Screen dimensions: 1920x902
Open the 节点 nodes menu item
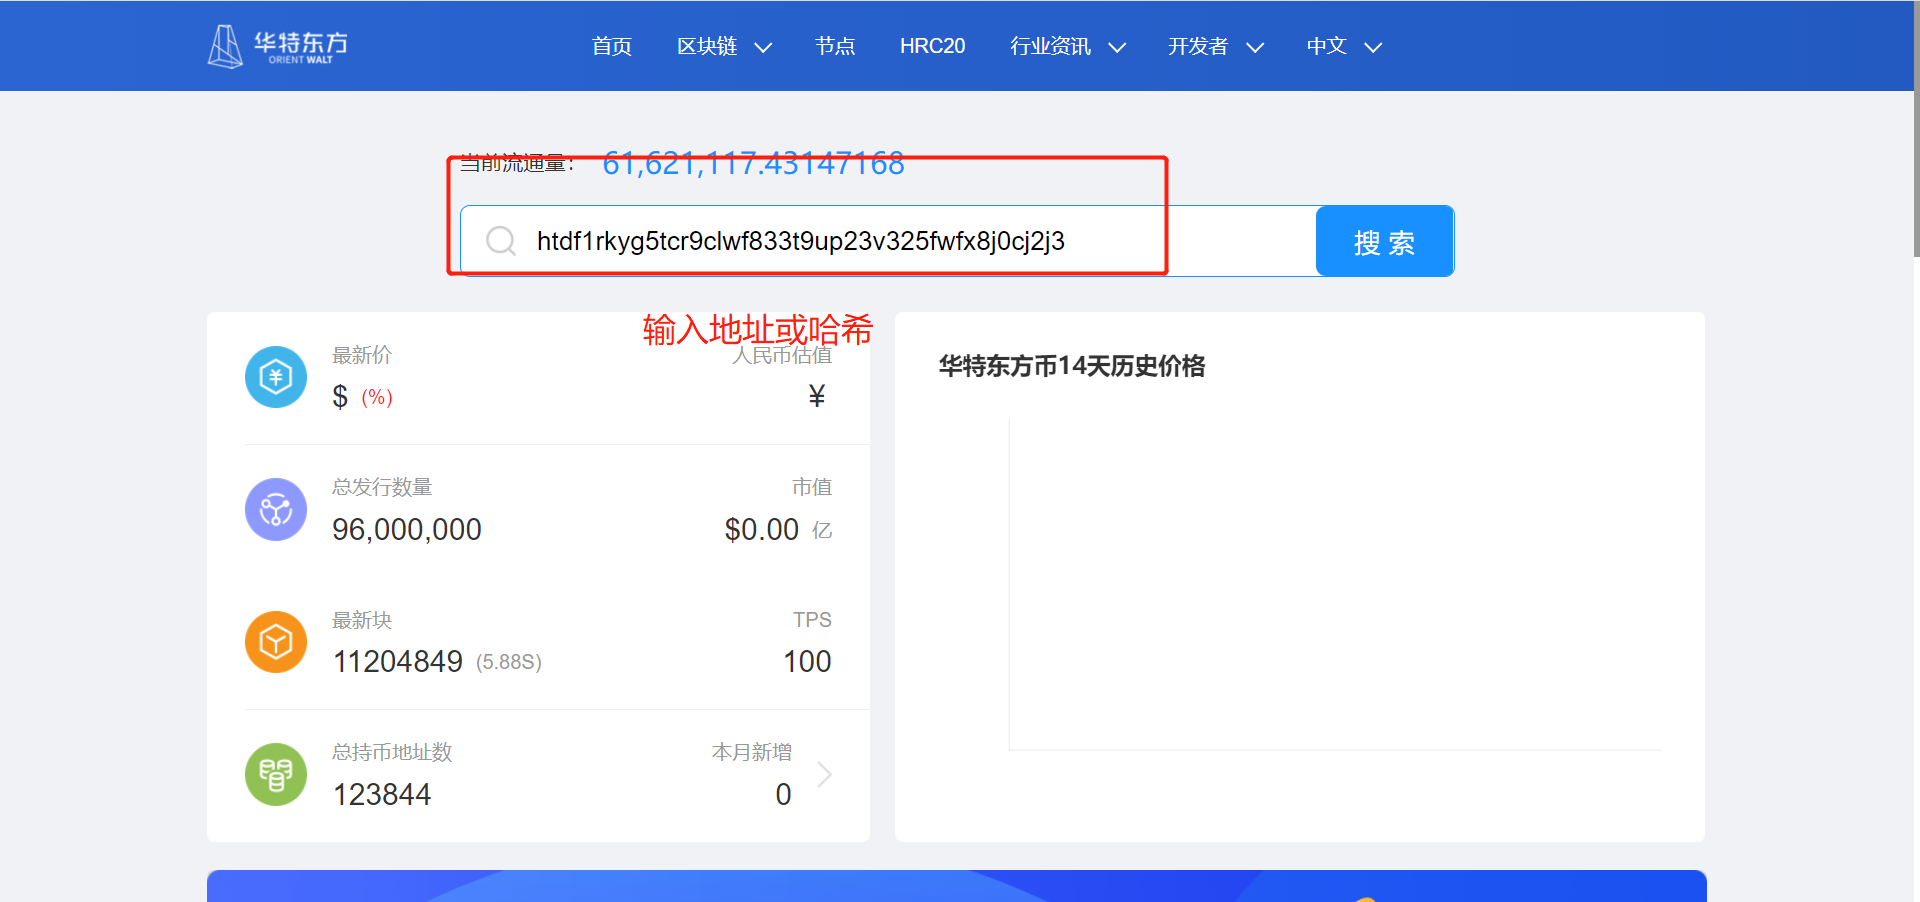click(x=835, y=46)
